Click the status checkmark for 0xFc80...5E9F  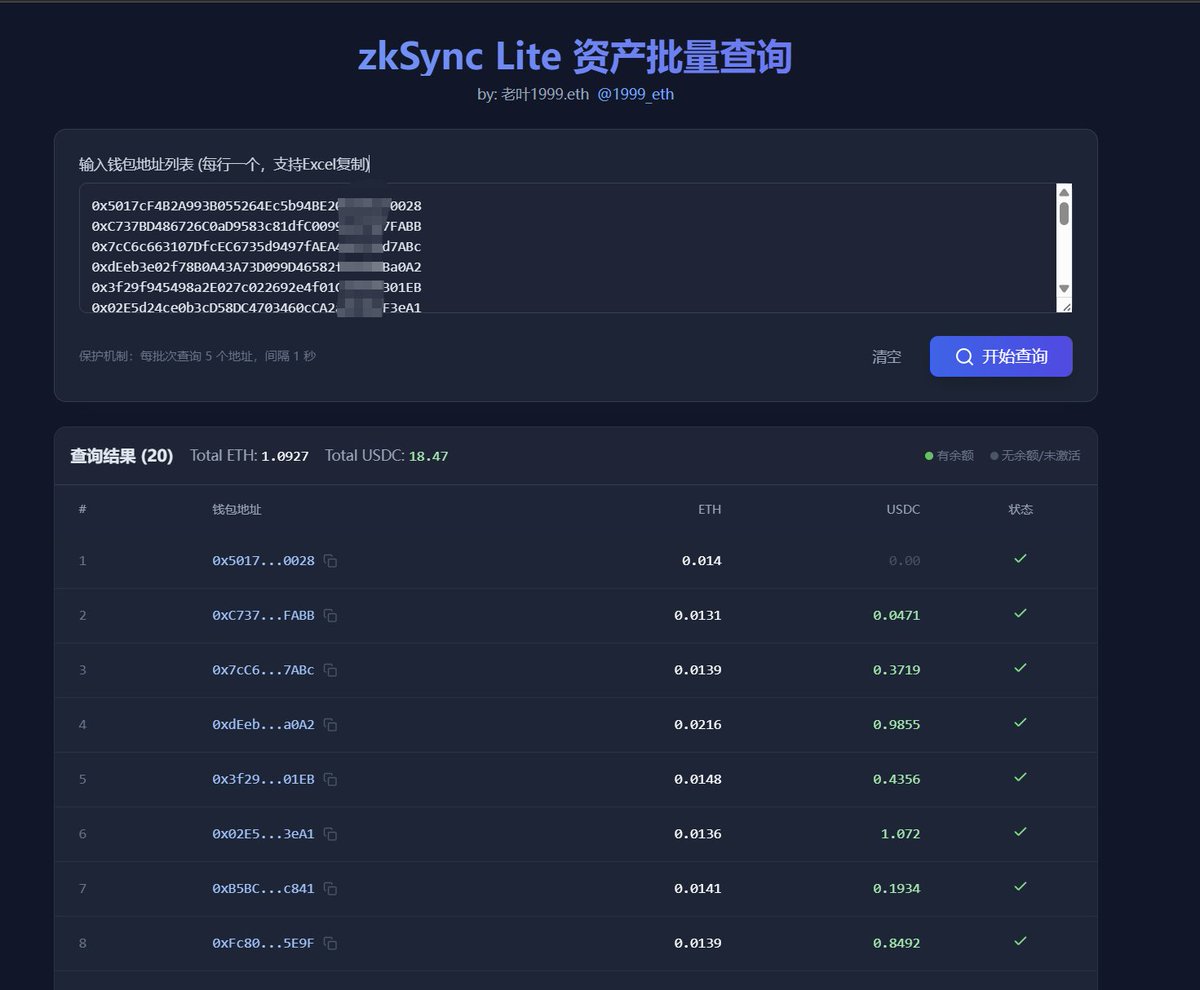[x=1020, y=941]
